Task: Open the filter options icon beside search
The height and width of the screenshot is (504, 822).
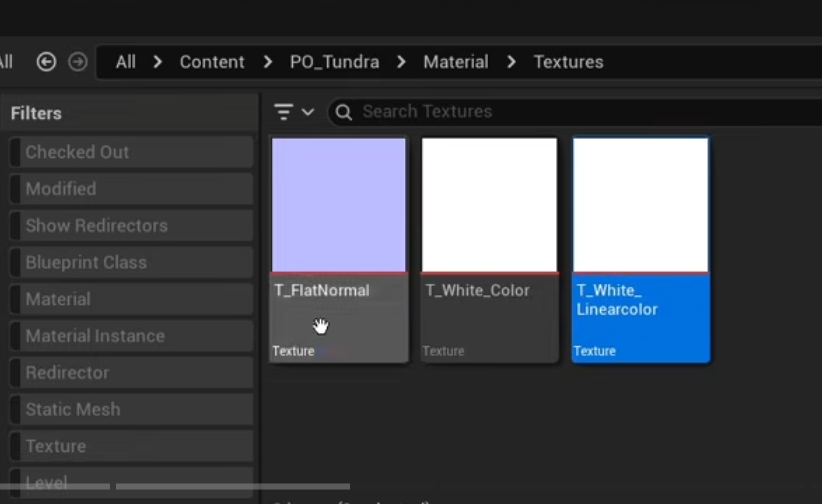Action: pos(283,112)
